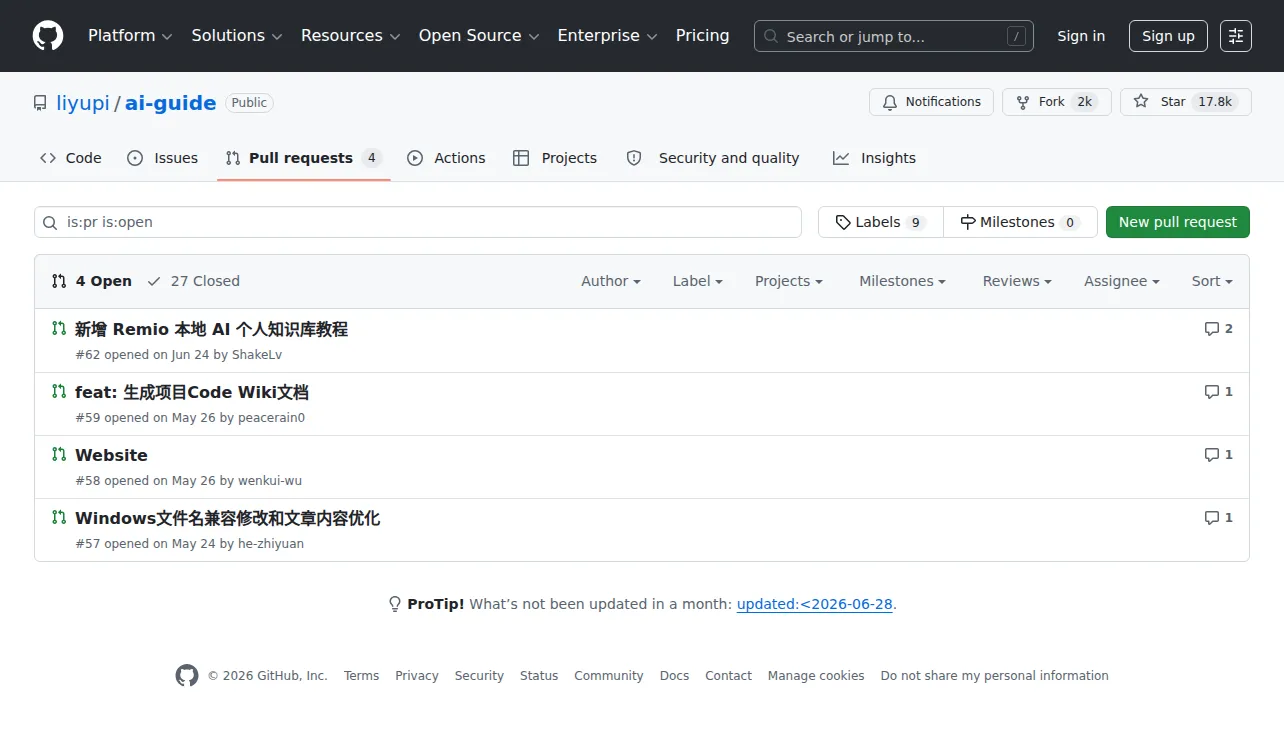The width and height of the screenshot is (1284, 729).
Task: Open the Reviews filter dropdown
Action: point(1017,281)
